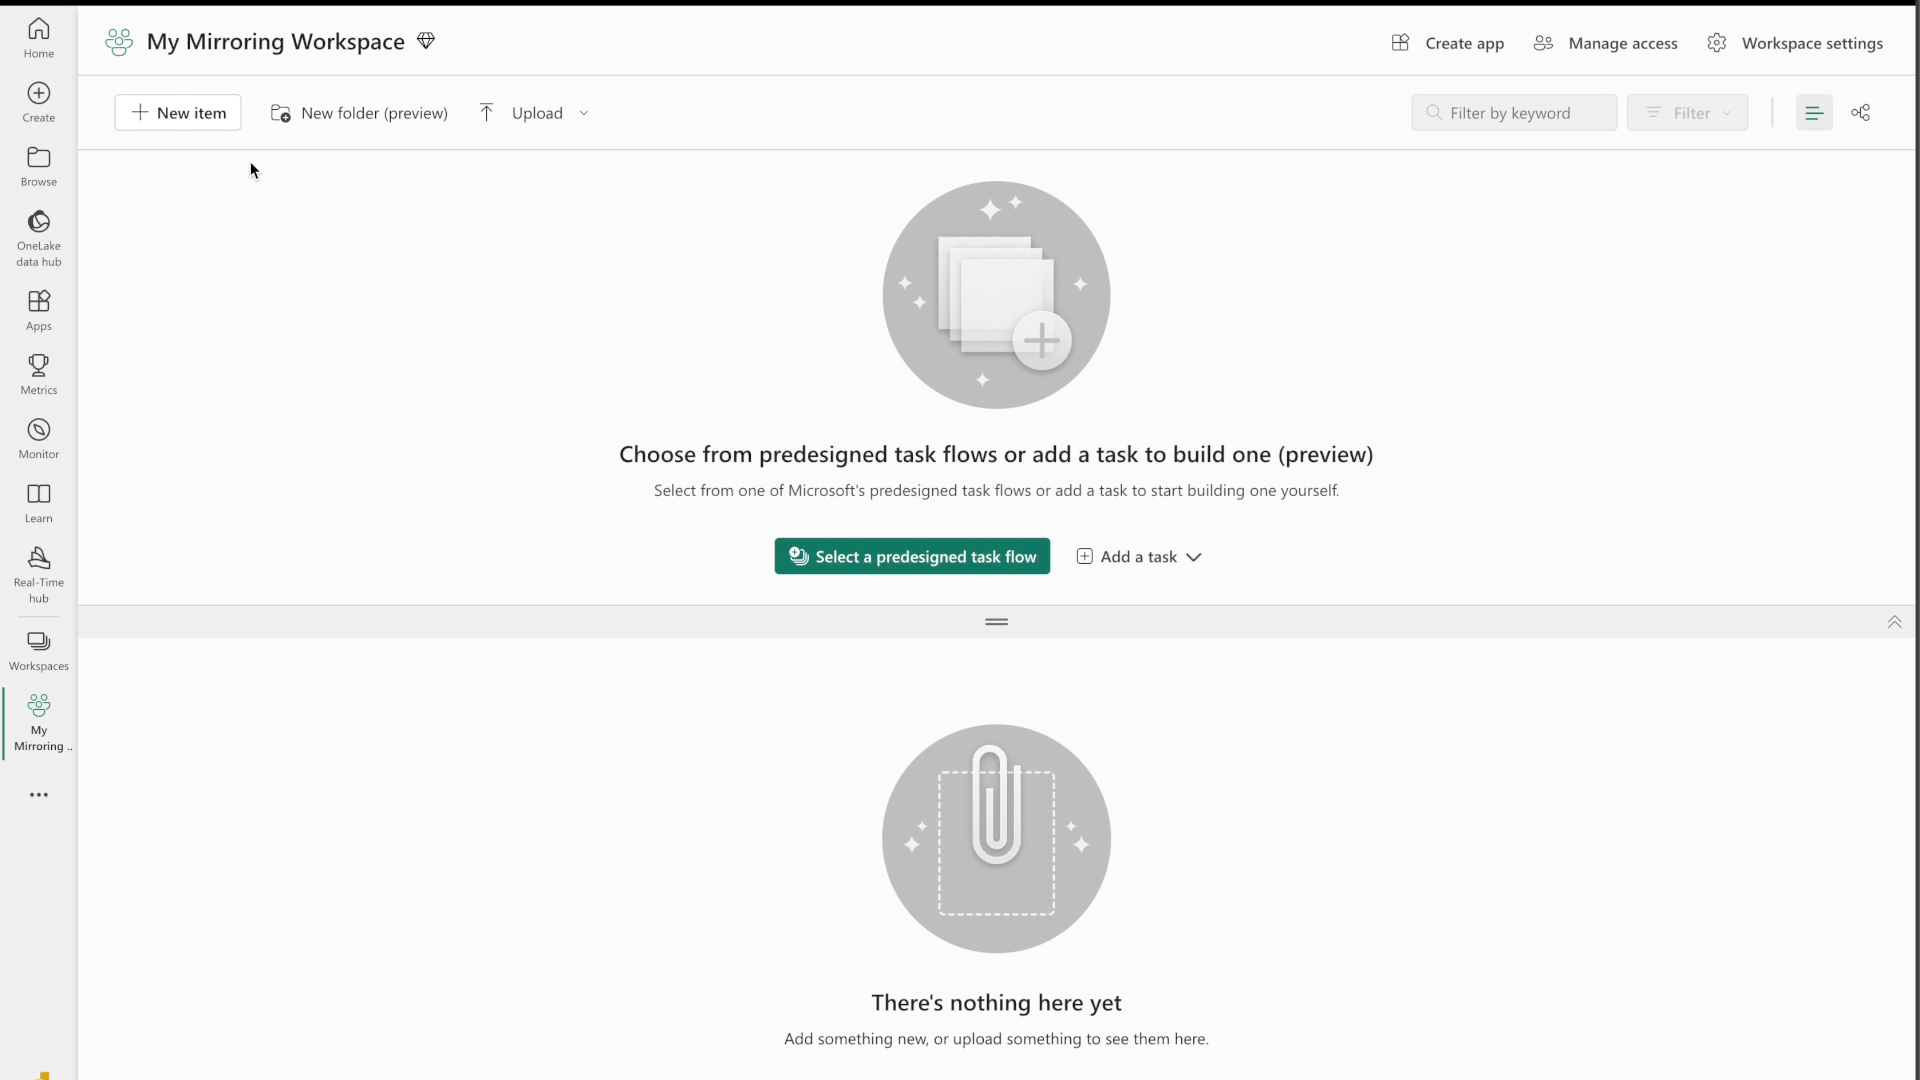
Task: Expand the Upload dropdown
Action: (x=584, y=113)
